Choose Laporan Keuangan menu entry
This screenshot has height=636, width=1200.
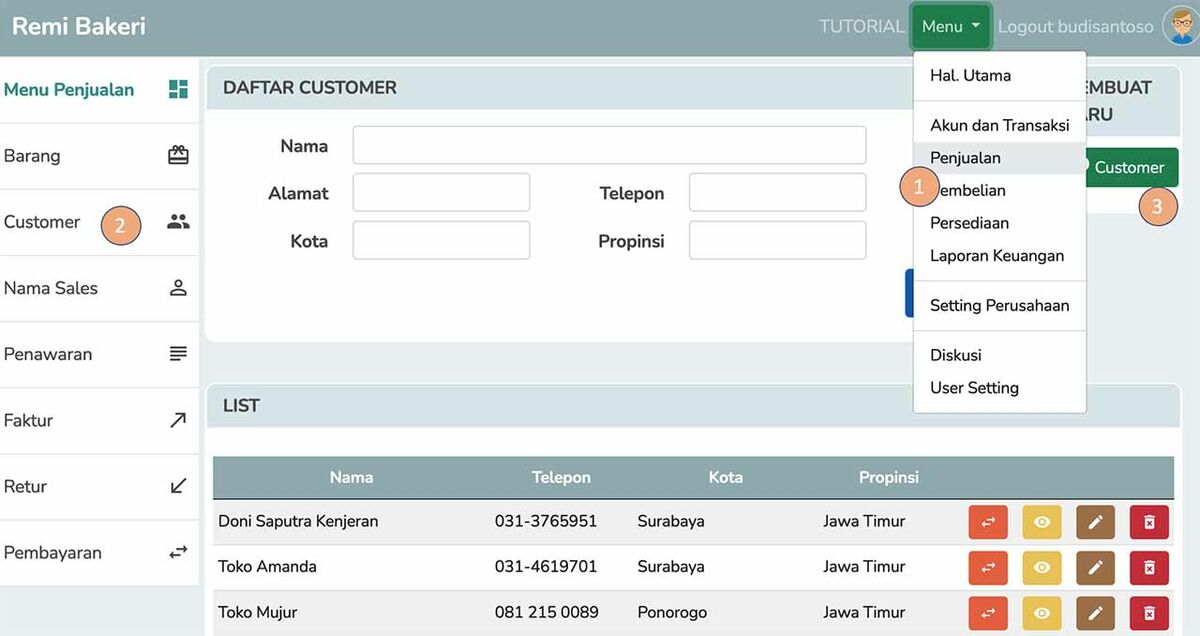(996, 255)
